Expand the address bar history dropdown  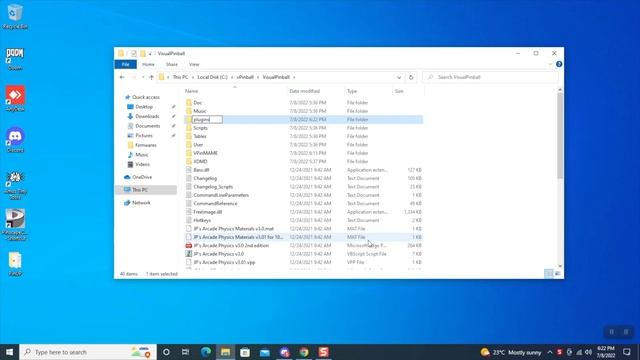(399, 77)
